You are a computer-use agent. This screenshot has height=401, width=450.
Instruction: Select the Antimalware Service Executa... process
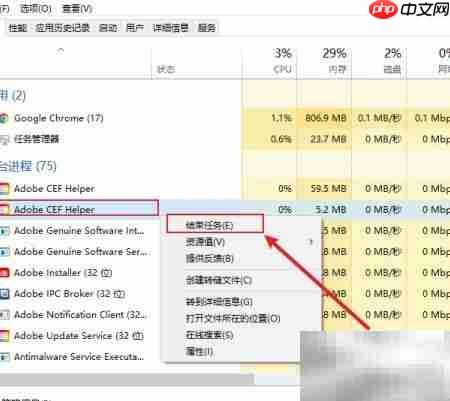[x=79, y=357]
